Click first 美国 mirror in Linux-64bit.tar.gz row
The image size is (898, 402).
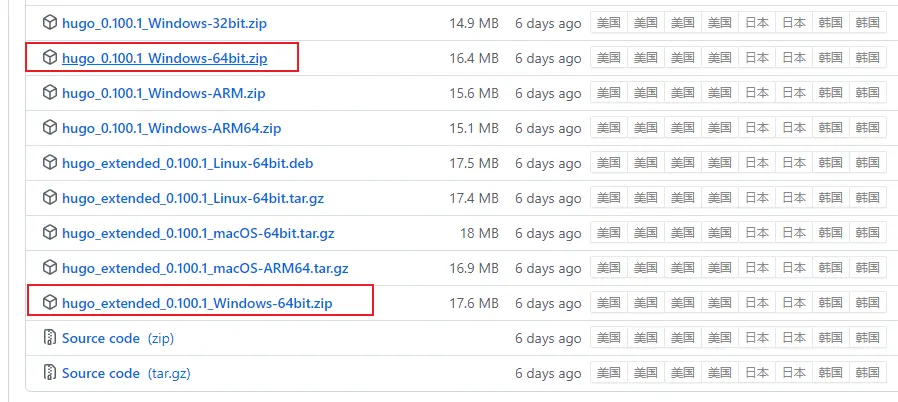pos(609,198)
